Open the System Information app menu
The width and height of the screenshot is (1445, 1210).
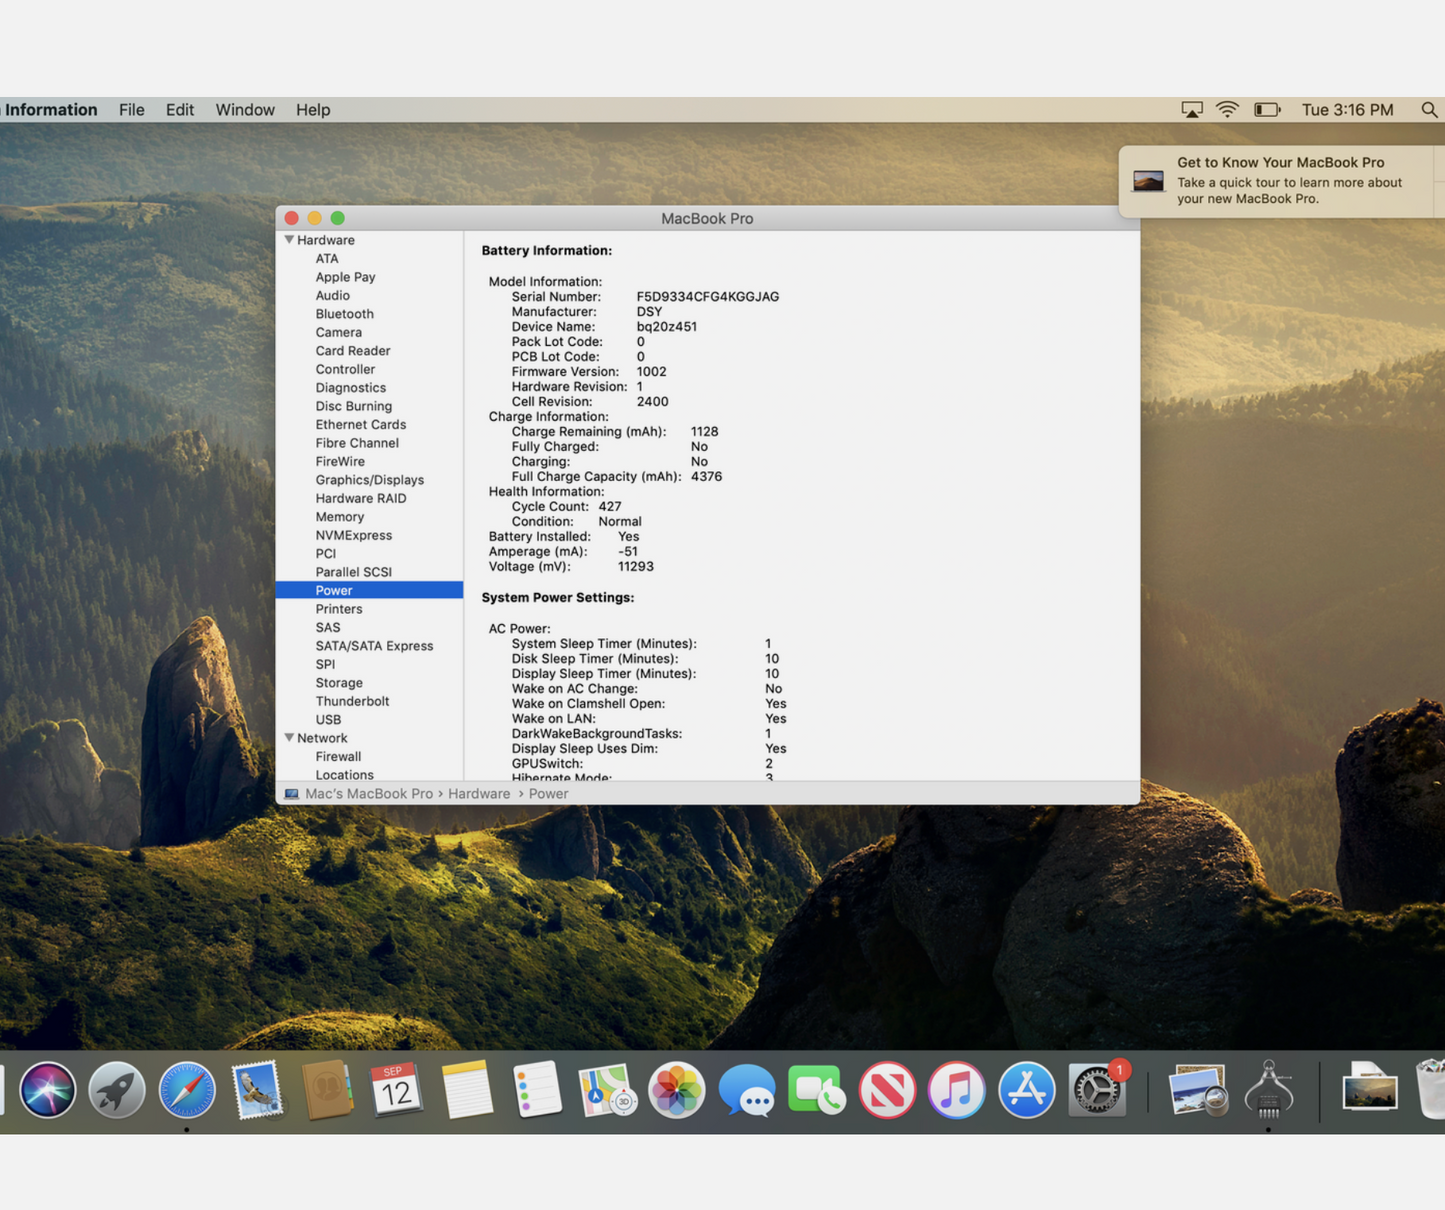click(x=49, y=110)
